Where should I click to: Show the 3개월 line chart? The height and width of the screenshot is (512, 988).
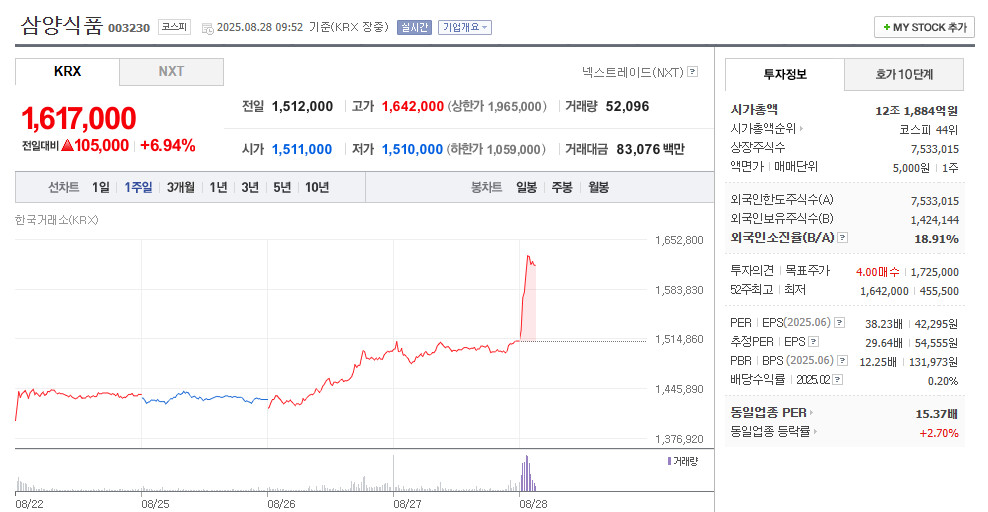(x=181, y=187)
